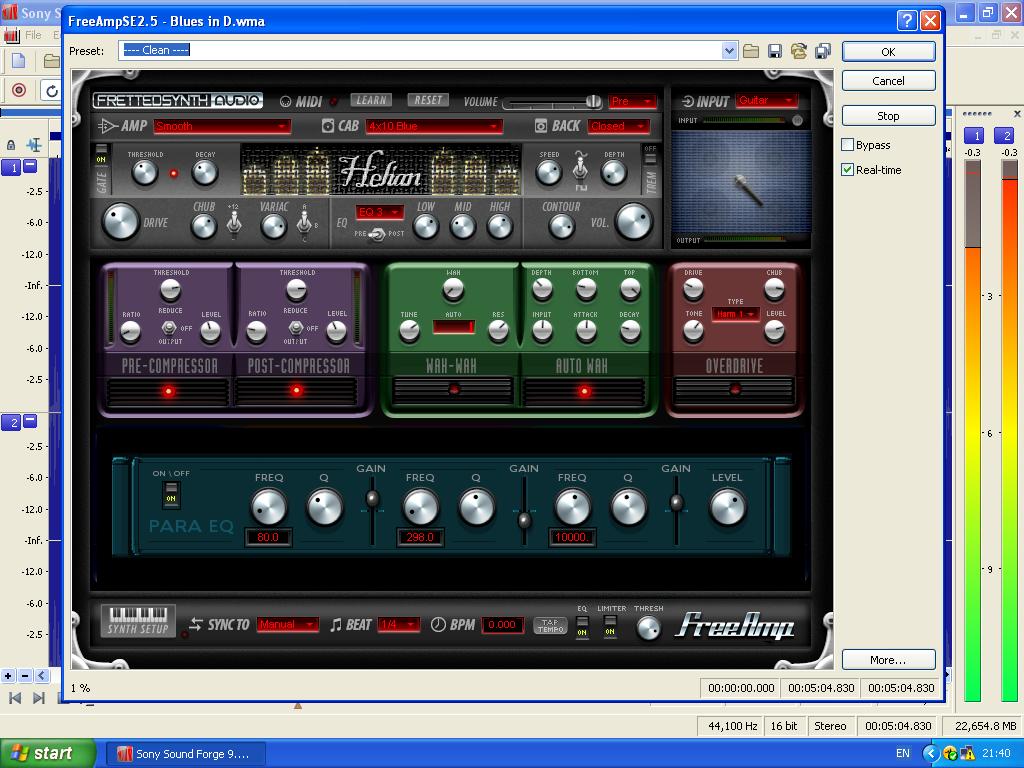Screen dimensions: 1024x768
Task: Click the More... button
Action: pos(888,660)
